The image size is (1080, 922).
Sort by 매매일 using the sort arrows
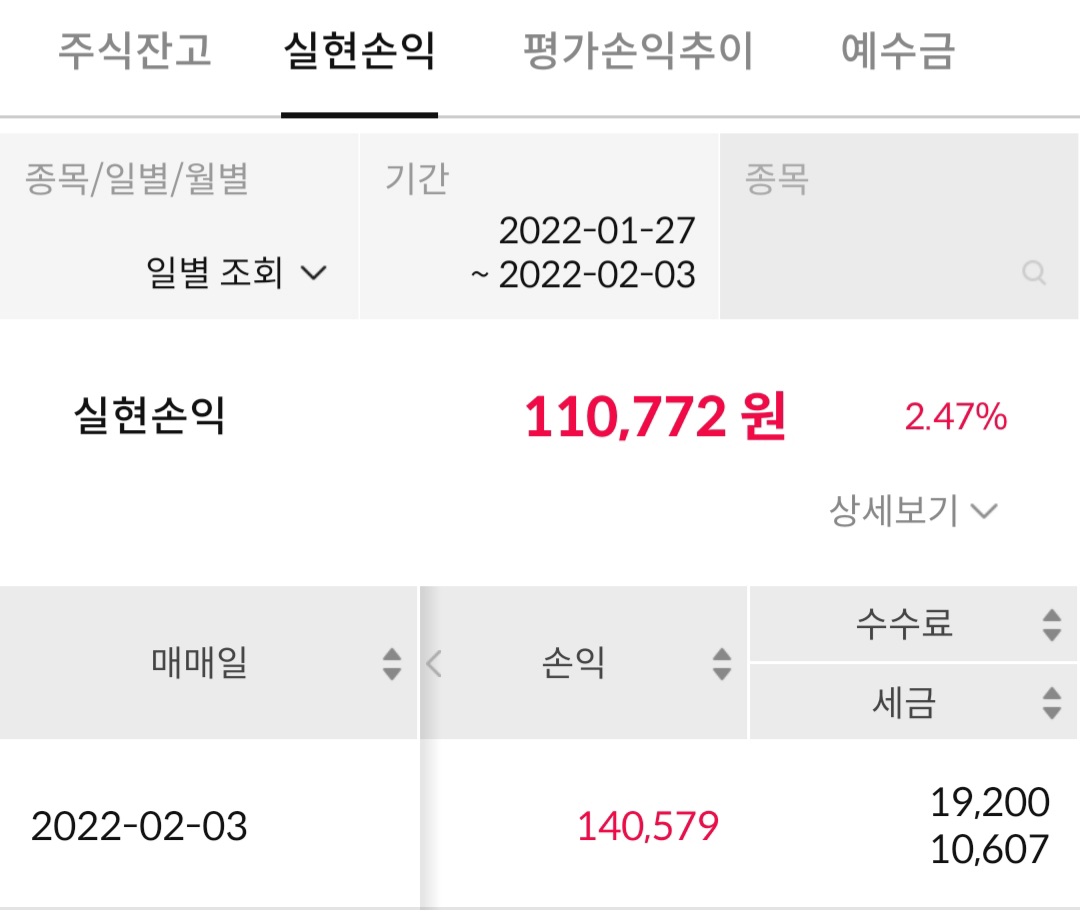pyautogui.click(x=392, y=664)
